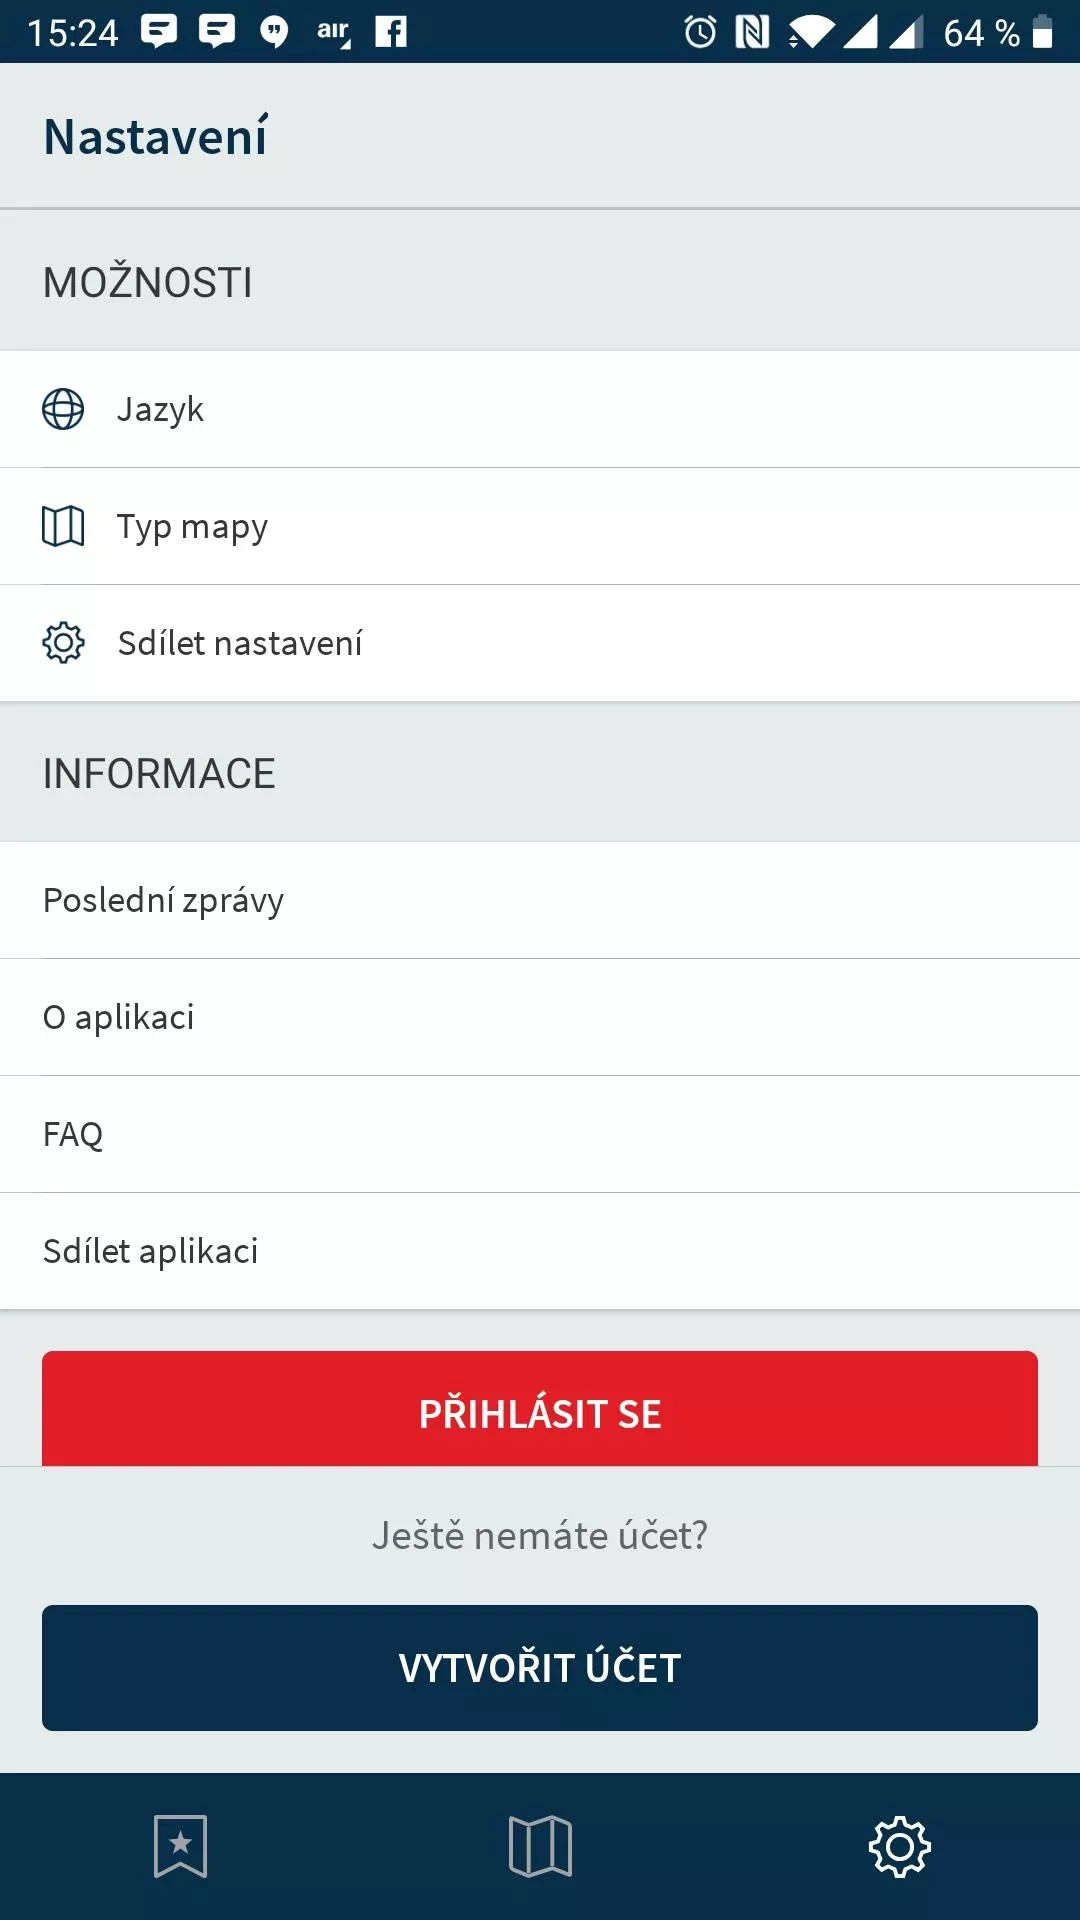The width and height of the screenshot is (1080, 1920).
Task: Tap the globe icon beside Jazyk
Action: 63,409
